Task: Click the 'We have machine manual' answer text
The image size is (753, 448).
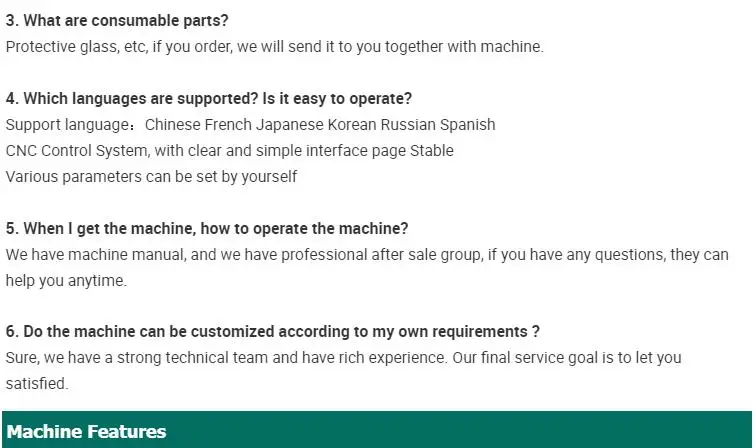Action: click(367, 254)
